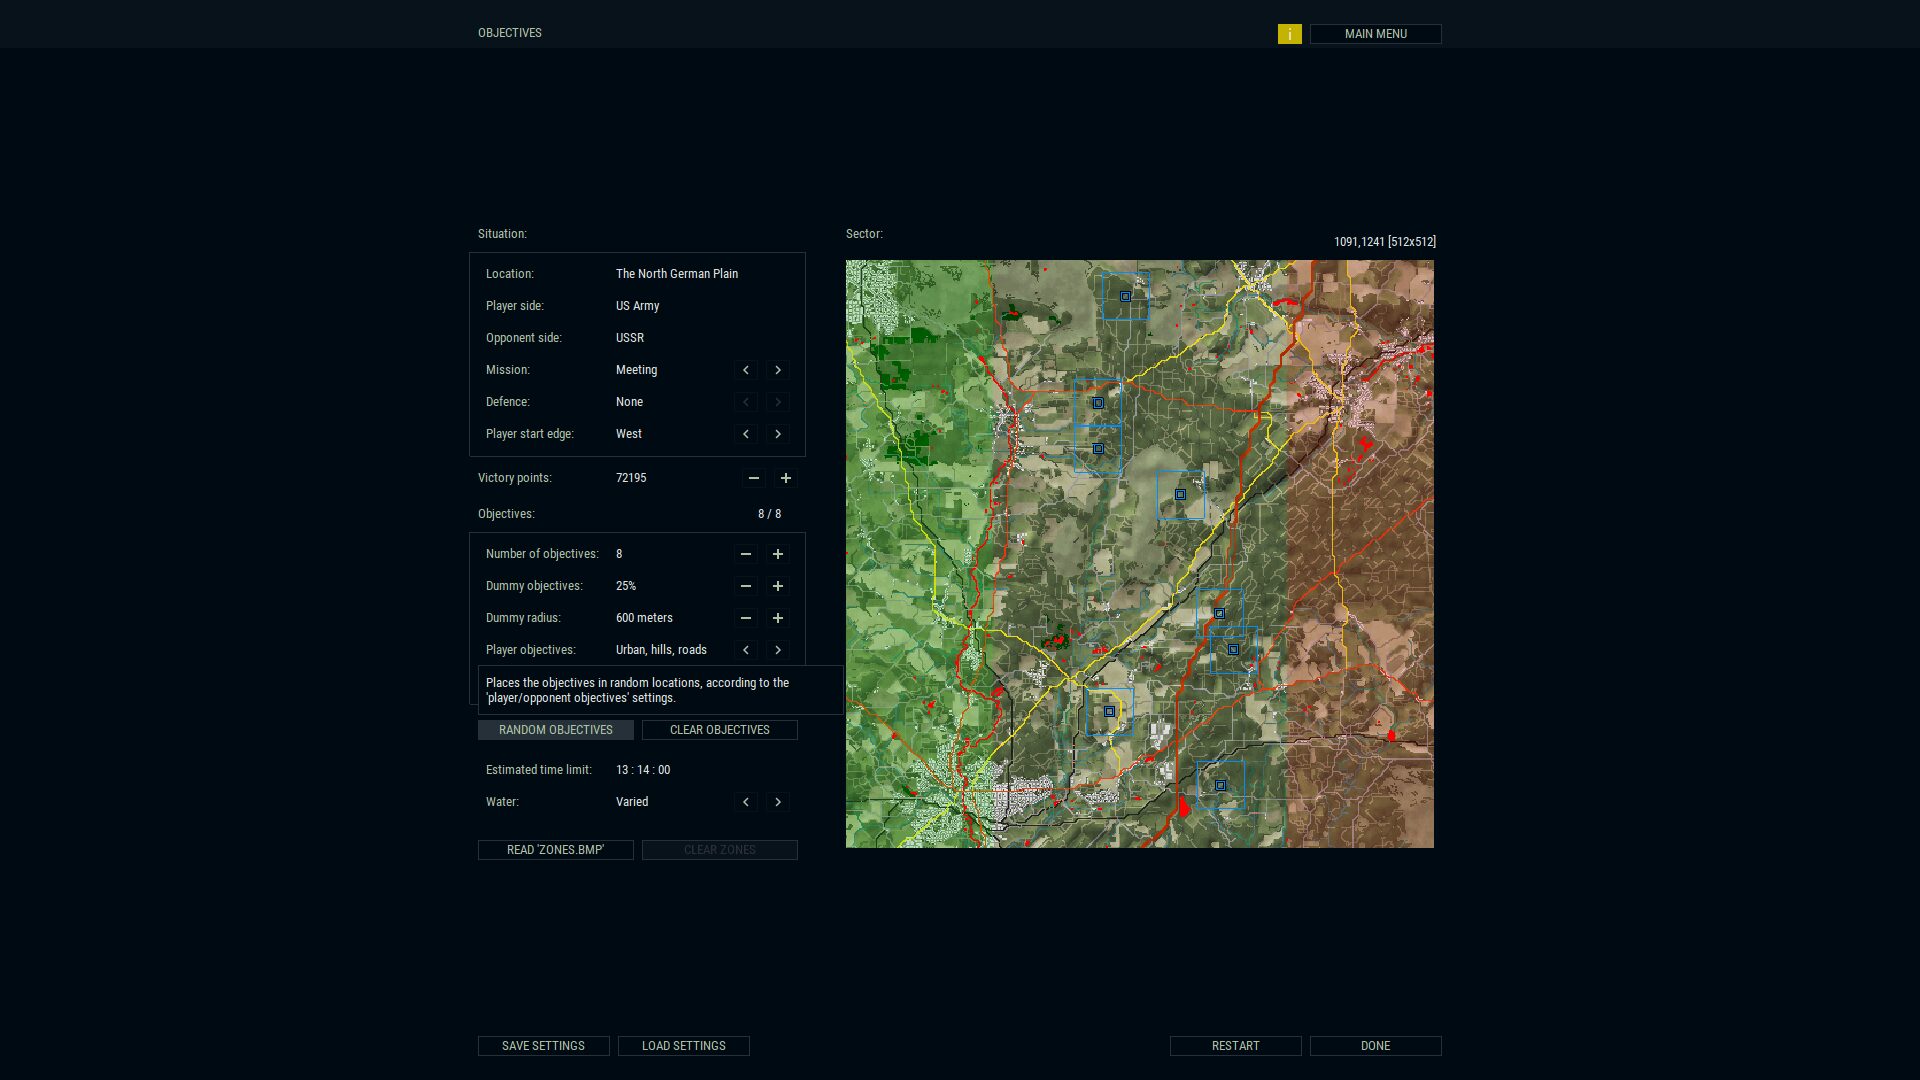Viewport: 1920px width, 1080px height.
Task: Increase dummy radius value
Action: pos(777,618)
